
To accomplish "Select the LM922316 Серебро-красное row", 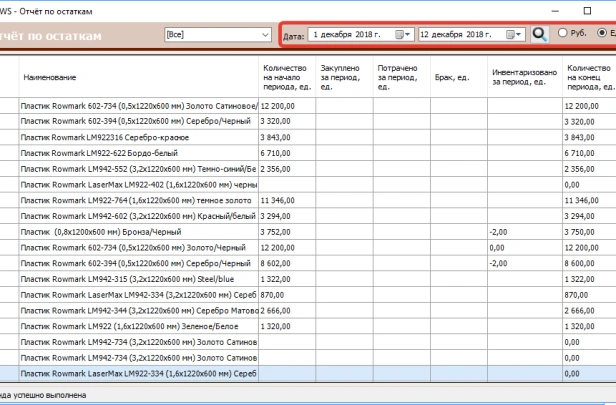I will (138, 135).
